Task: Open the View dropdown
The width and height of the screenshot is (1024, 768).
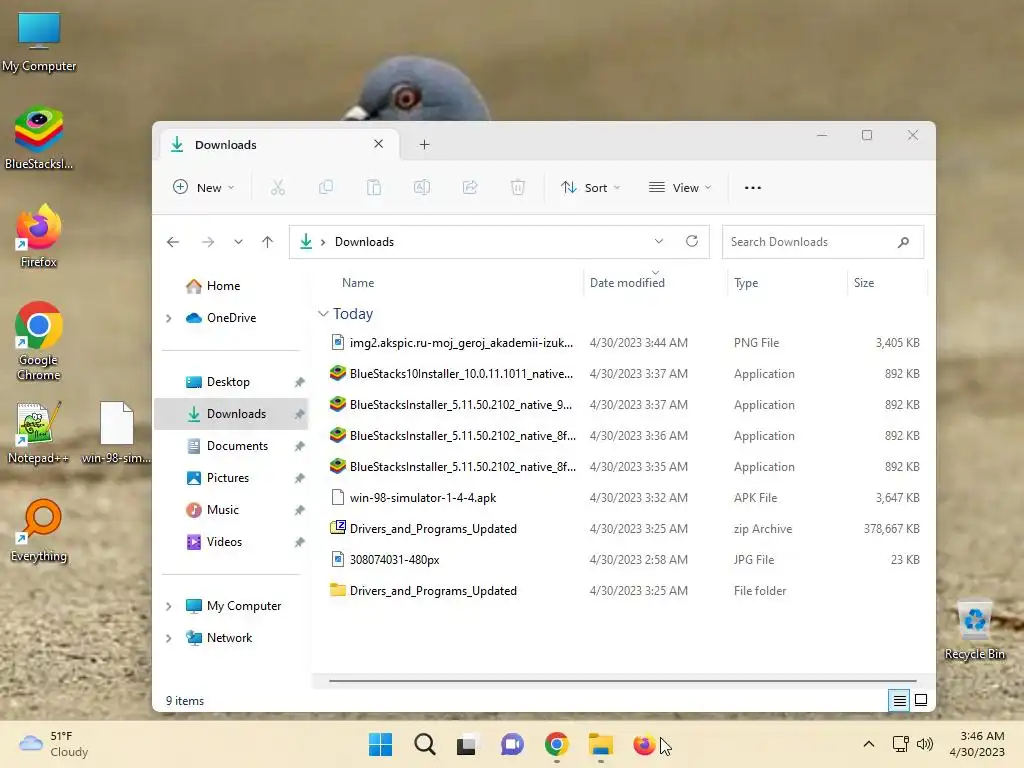Action: (680, 188)
